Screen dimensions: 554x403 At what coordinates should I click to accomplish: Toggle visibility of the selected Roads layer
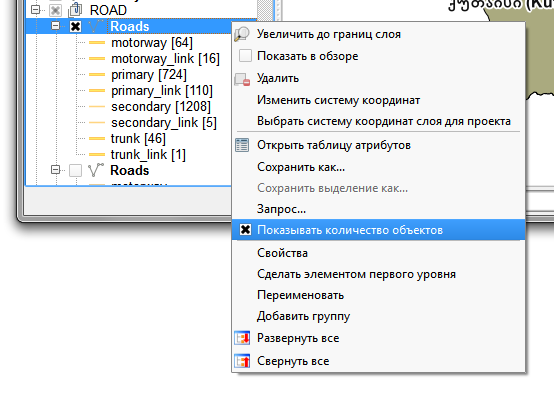(75, 26)
